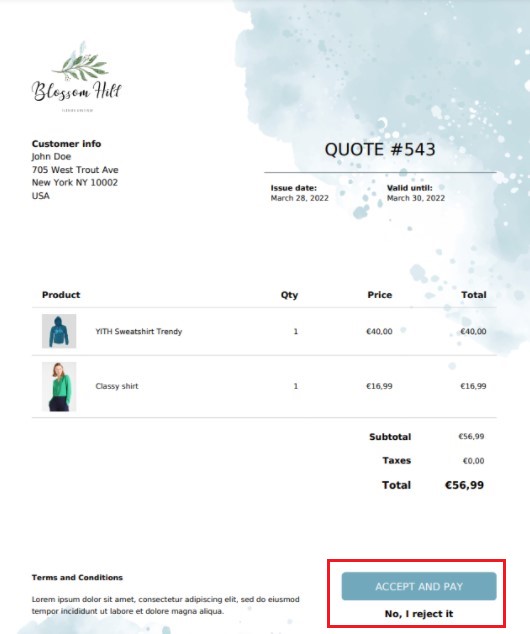Click the Qty column header
This screenshot has height=634, width=530.
tap(289, 295)
